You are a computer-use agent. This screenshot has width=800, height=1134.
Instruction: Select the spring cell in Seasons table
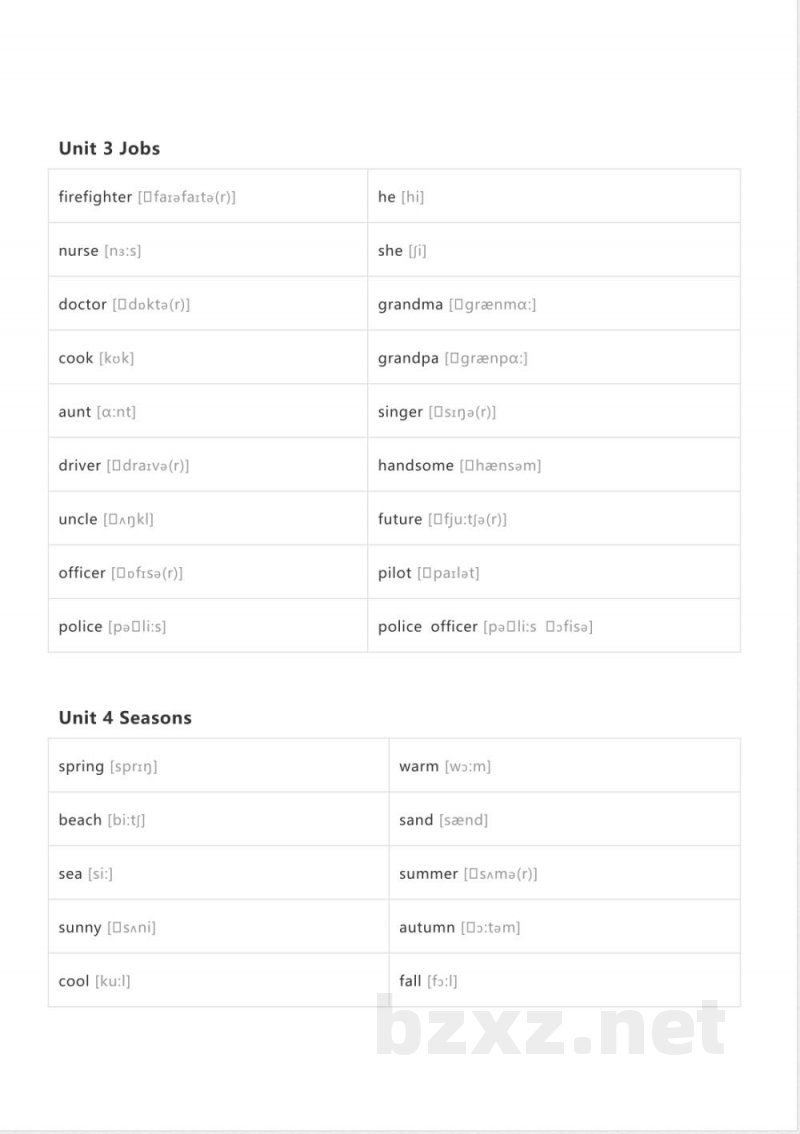[218, 765]
